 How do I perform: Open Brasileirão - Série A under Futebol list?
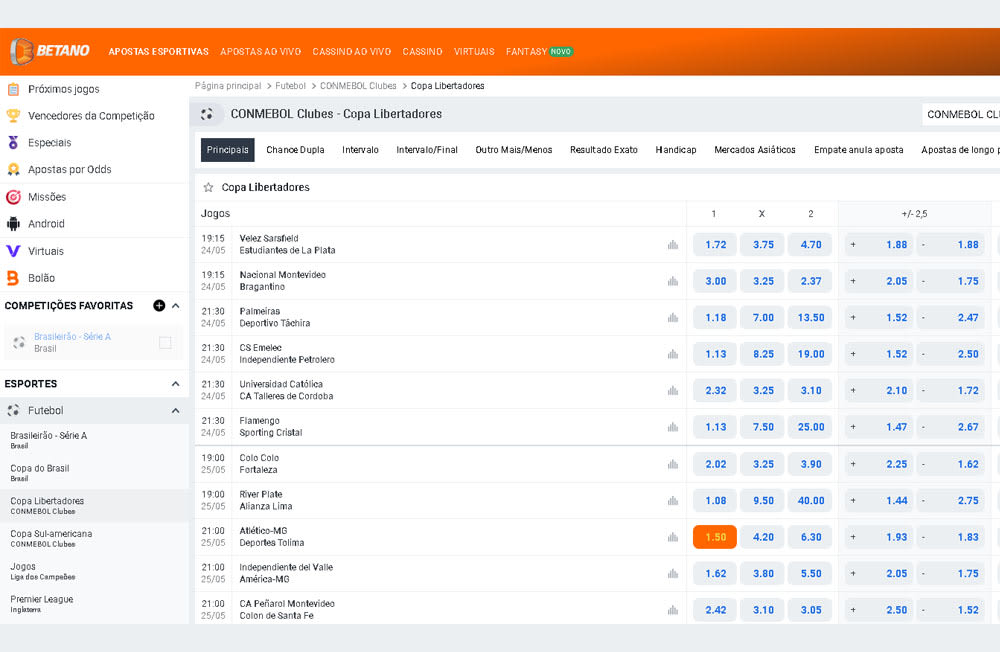point(94,440)
